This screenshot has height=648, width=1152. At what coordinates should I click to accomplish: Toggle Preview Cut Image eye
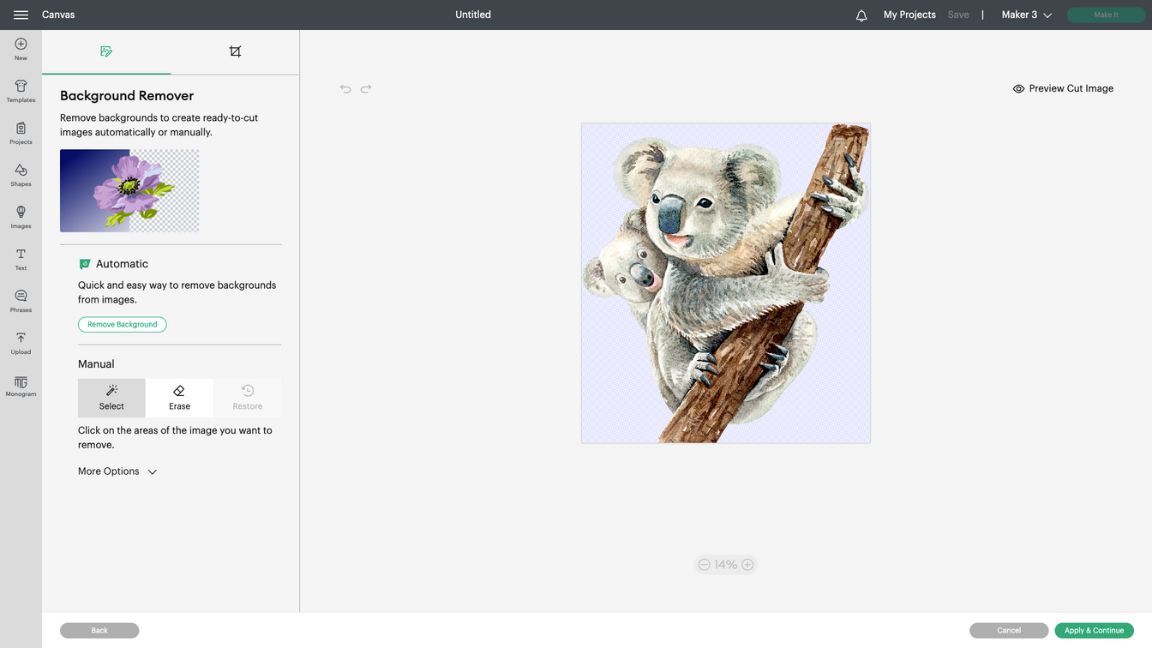1018,89
